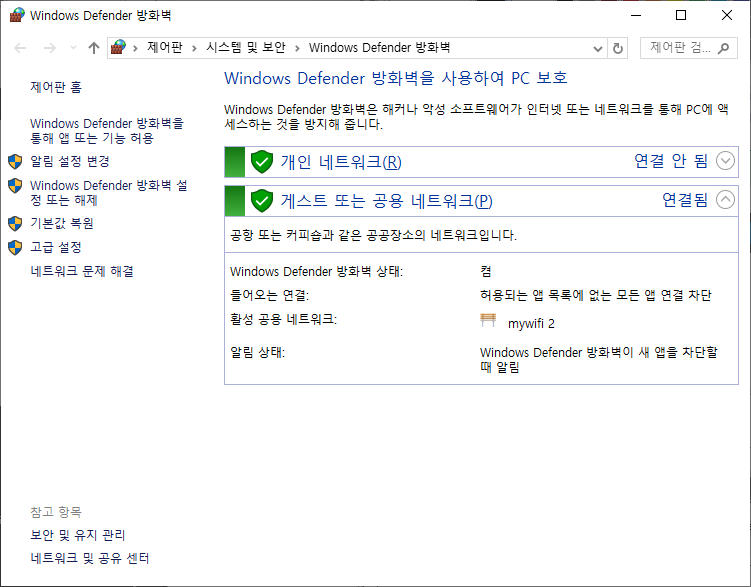The height and width of the screenshot is (587, 751).
Task: Open 기본값 복원 link
Action: [62, 223]
